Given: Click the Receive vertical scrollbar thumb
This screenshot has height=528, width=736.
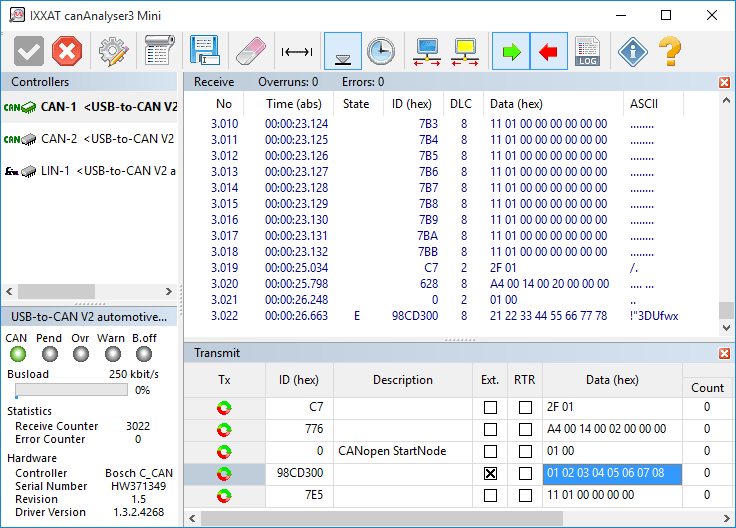Looking at the screenshot, I should [x=726, y=310].
